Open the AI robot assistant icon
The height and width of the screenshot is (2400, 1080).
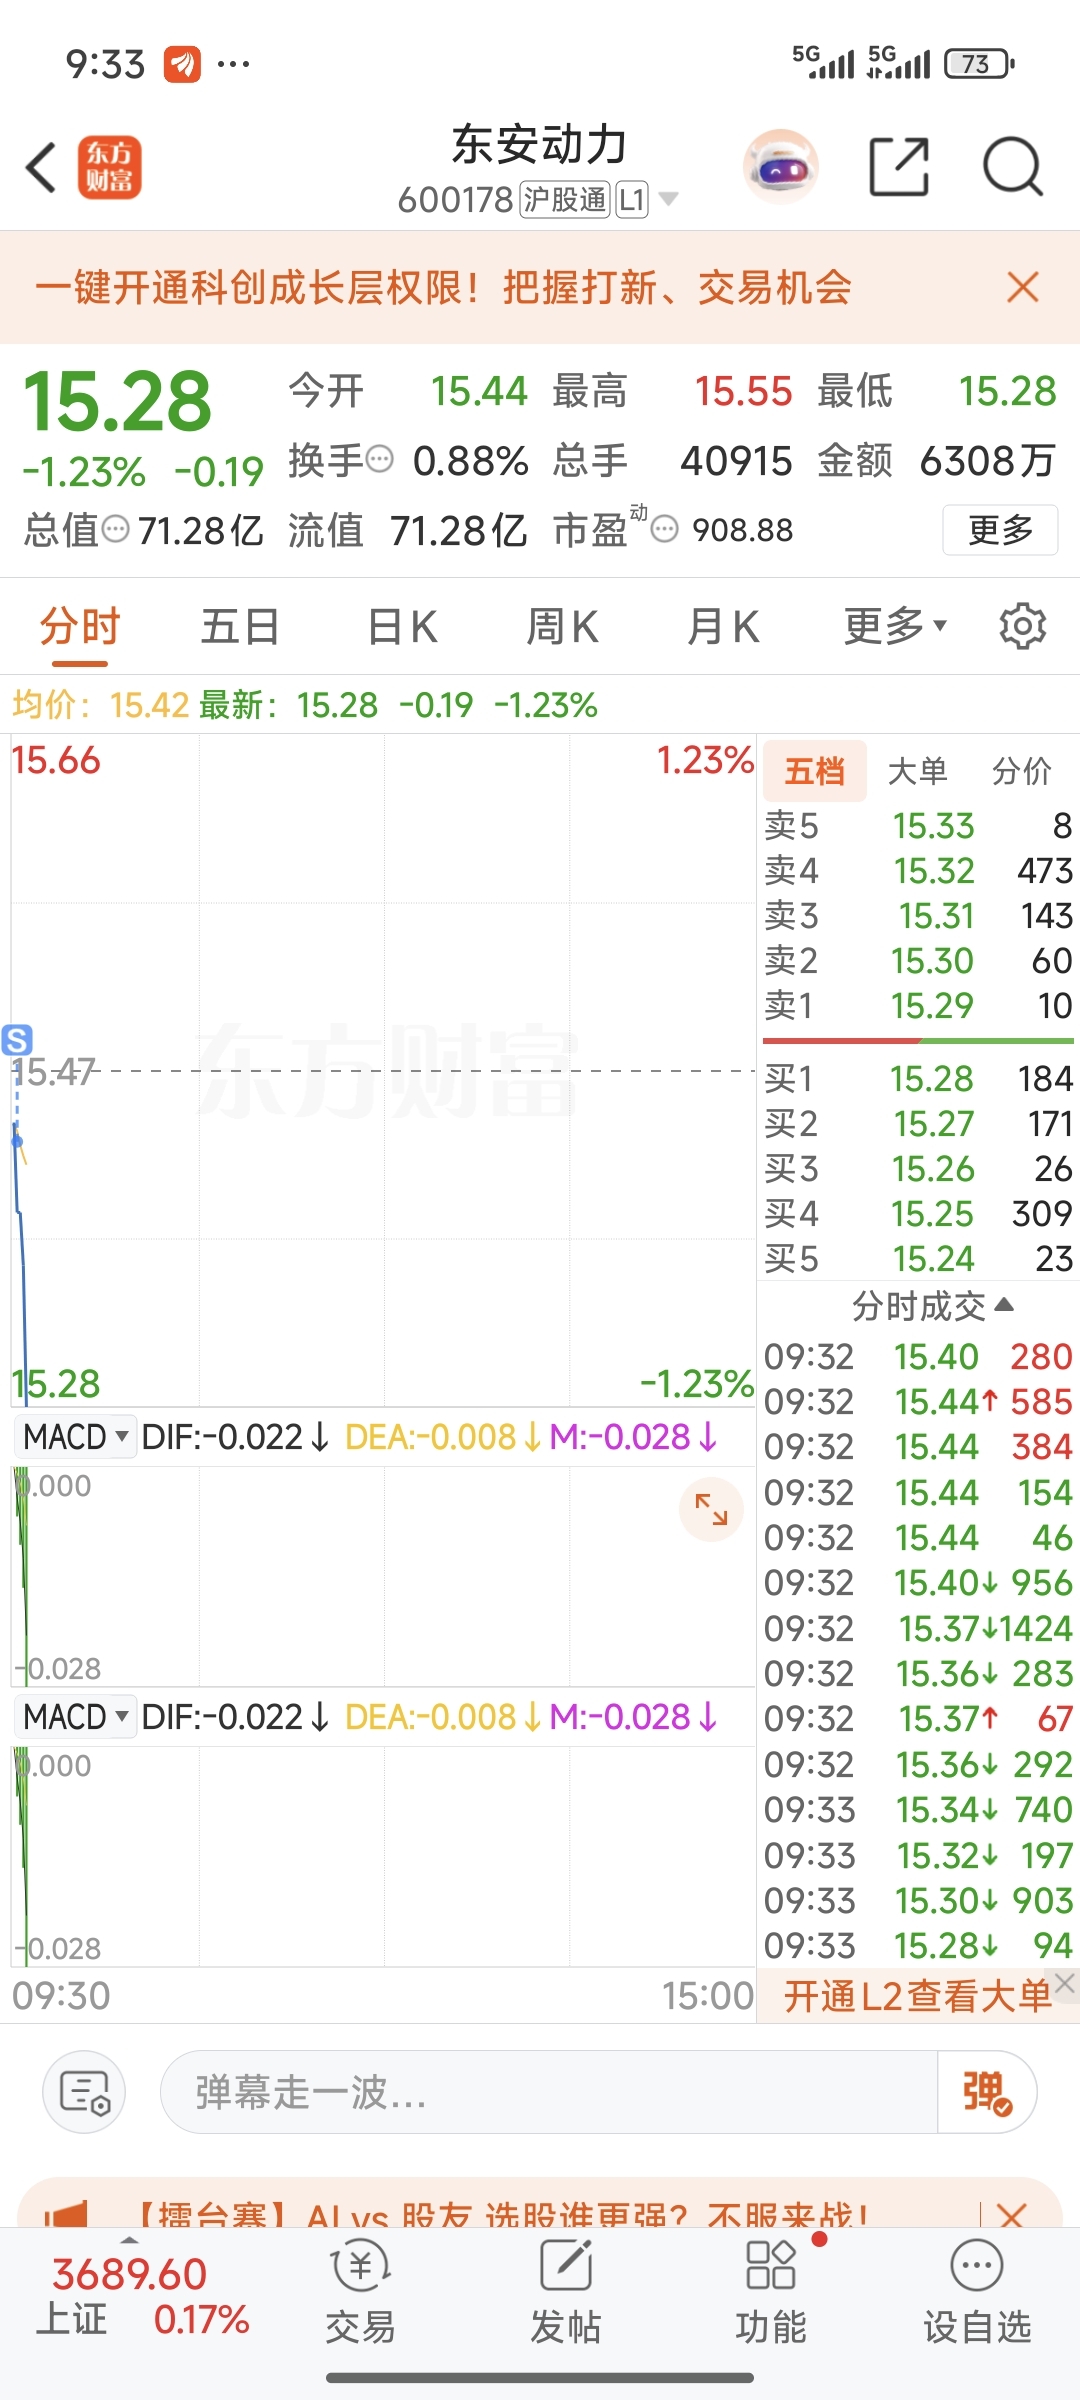tap(781, 167)
